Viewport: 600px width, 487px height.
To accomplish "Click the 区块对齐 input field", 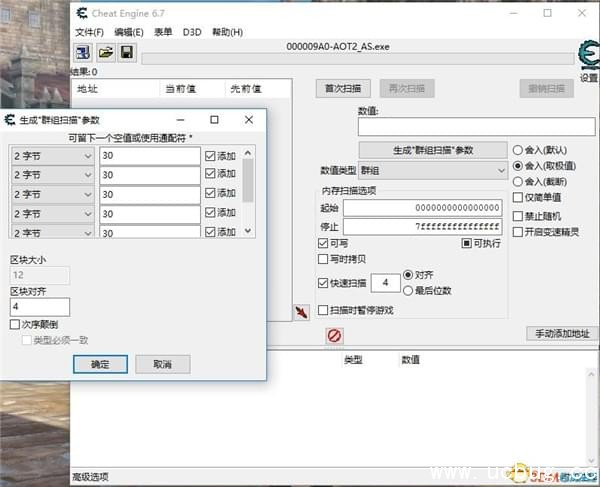I will click(40, 307).
